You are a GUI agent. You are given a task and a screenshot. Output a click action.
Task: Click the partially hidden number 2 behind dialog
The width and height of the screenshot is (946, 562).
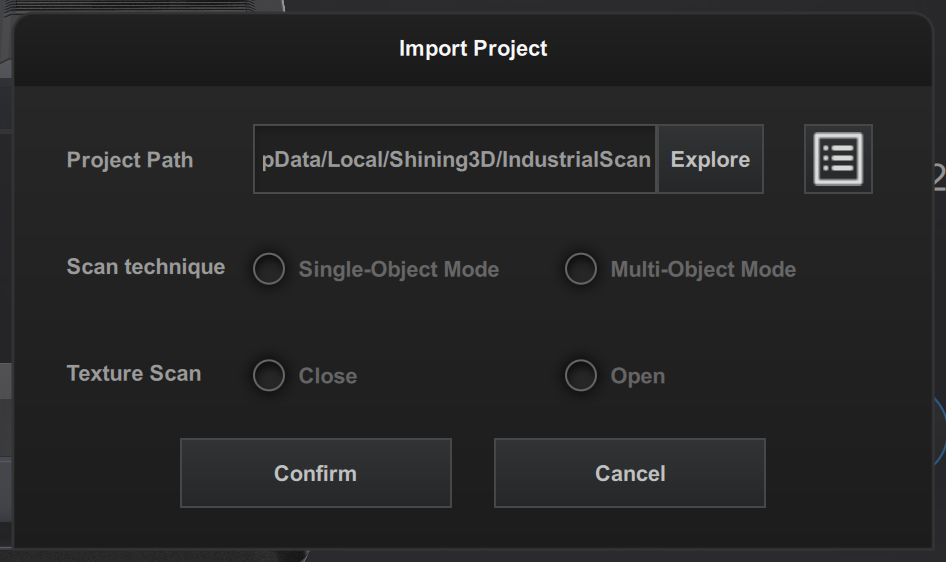point(938,177)
